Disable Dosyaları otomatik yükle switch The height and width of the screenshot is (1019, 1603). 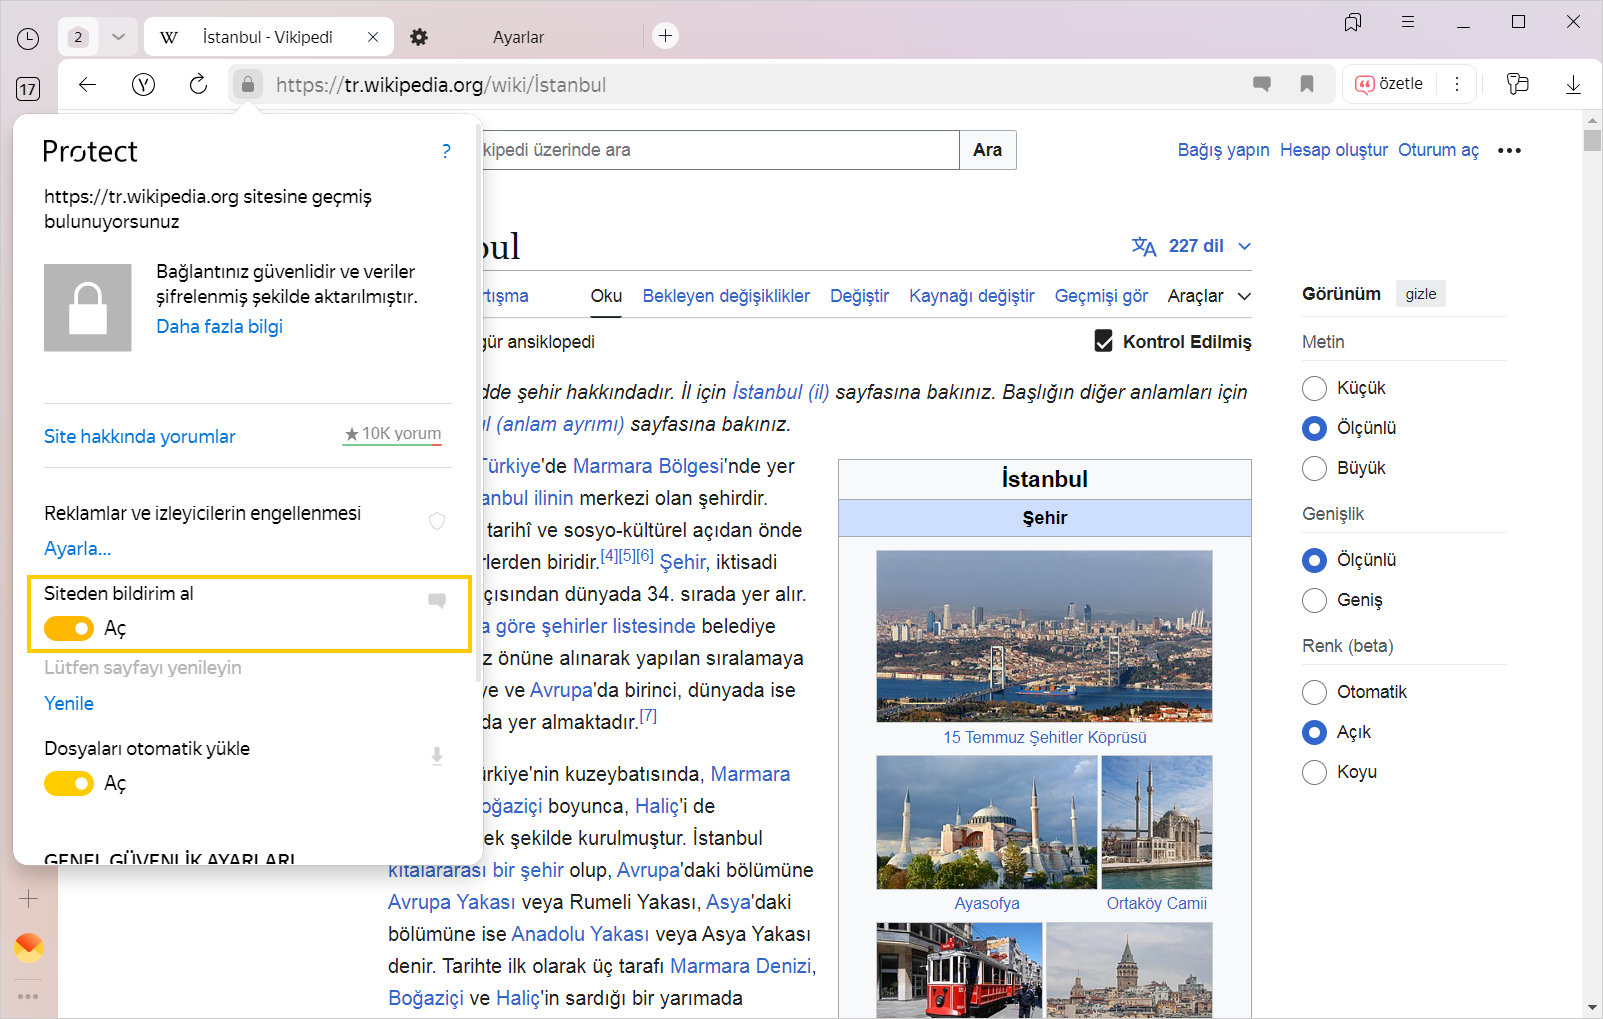coord(69,783)
